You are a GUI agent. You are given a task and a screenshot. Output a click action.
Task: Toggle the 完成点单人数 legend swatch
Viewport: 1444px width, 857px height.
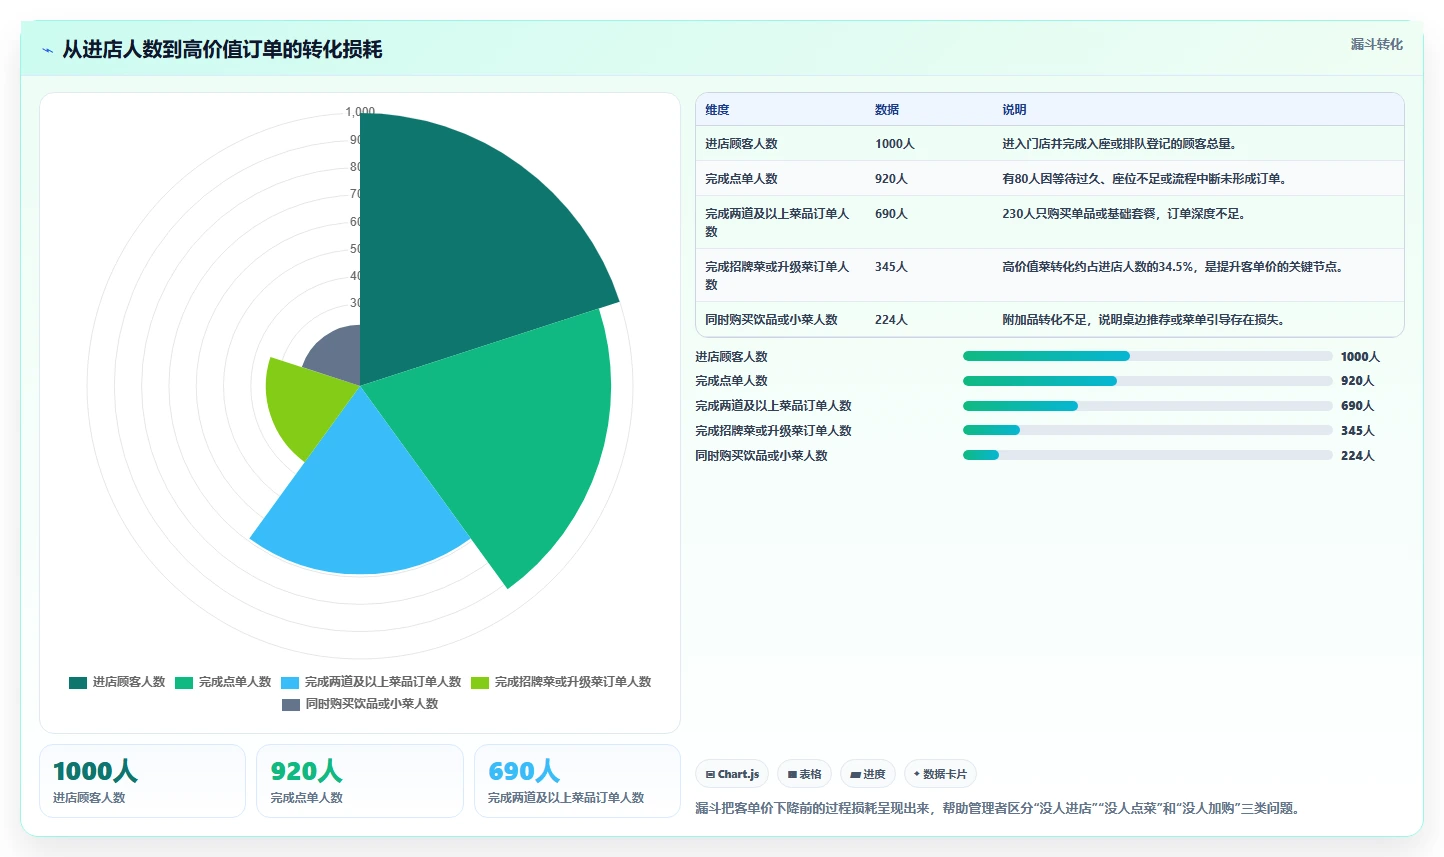coord(184,682)
